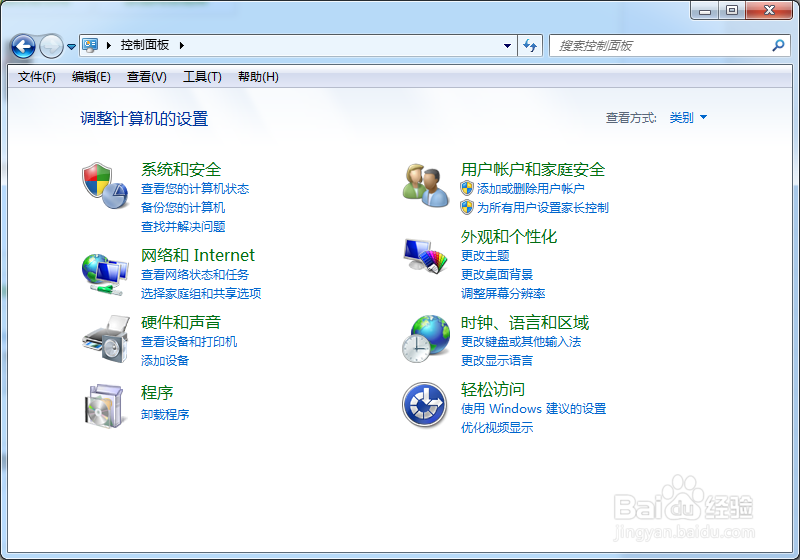Viewport: 800px width, 560px height.
Task: Click 查看网络状态和任务 link
Action: tap(195, 274)
